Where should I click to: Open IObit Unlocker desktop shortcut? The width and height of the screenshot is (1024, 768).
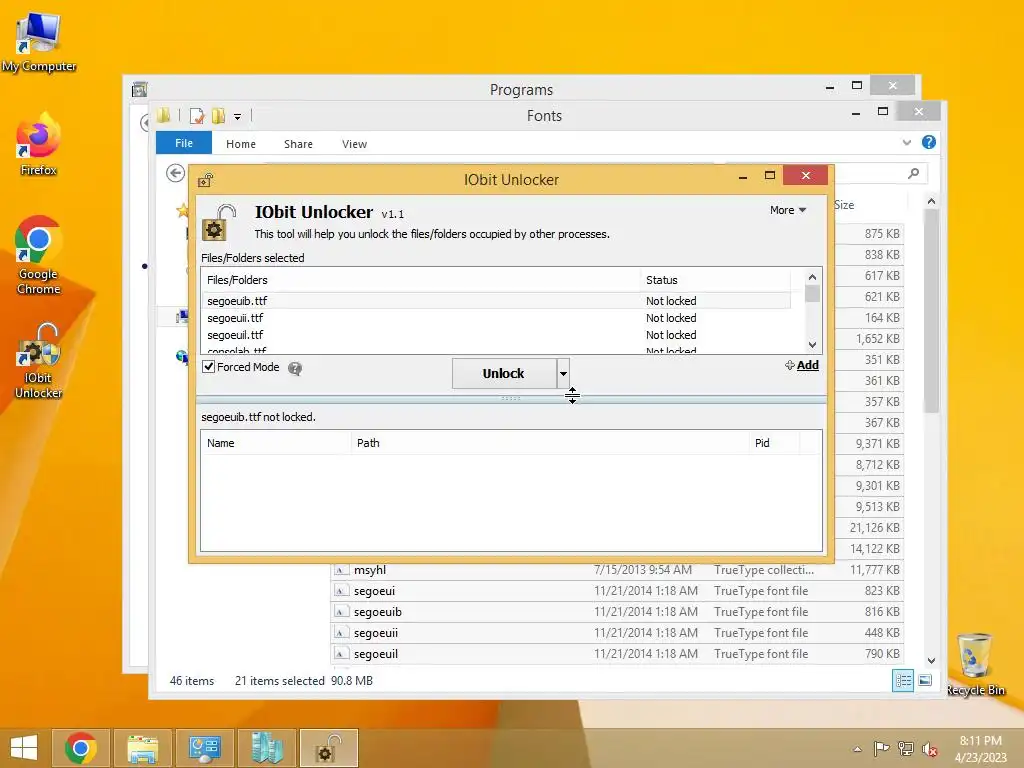(x=39, y=360)
